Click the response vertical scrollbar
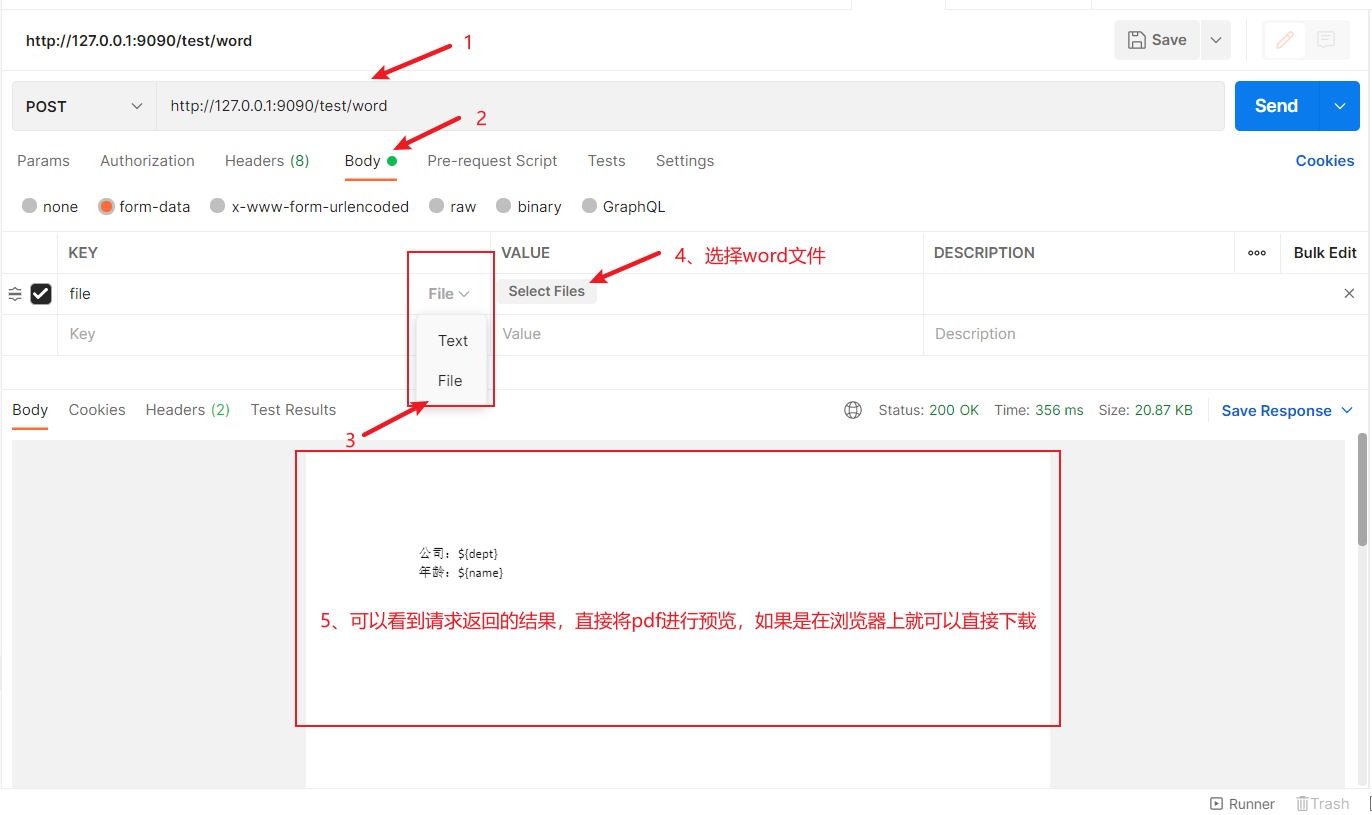This screenshot has width=1372, height=815. click(x=1362, y=490)
